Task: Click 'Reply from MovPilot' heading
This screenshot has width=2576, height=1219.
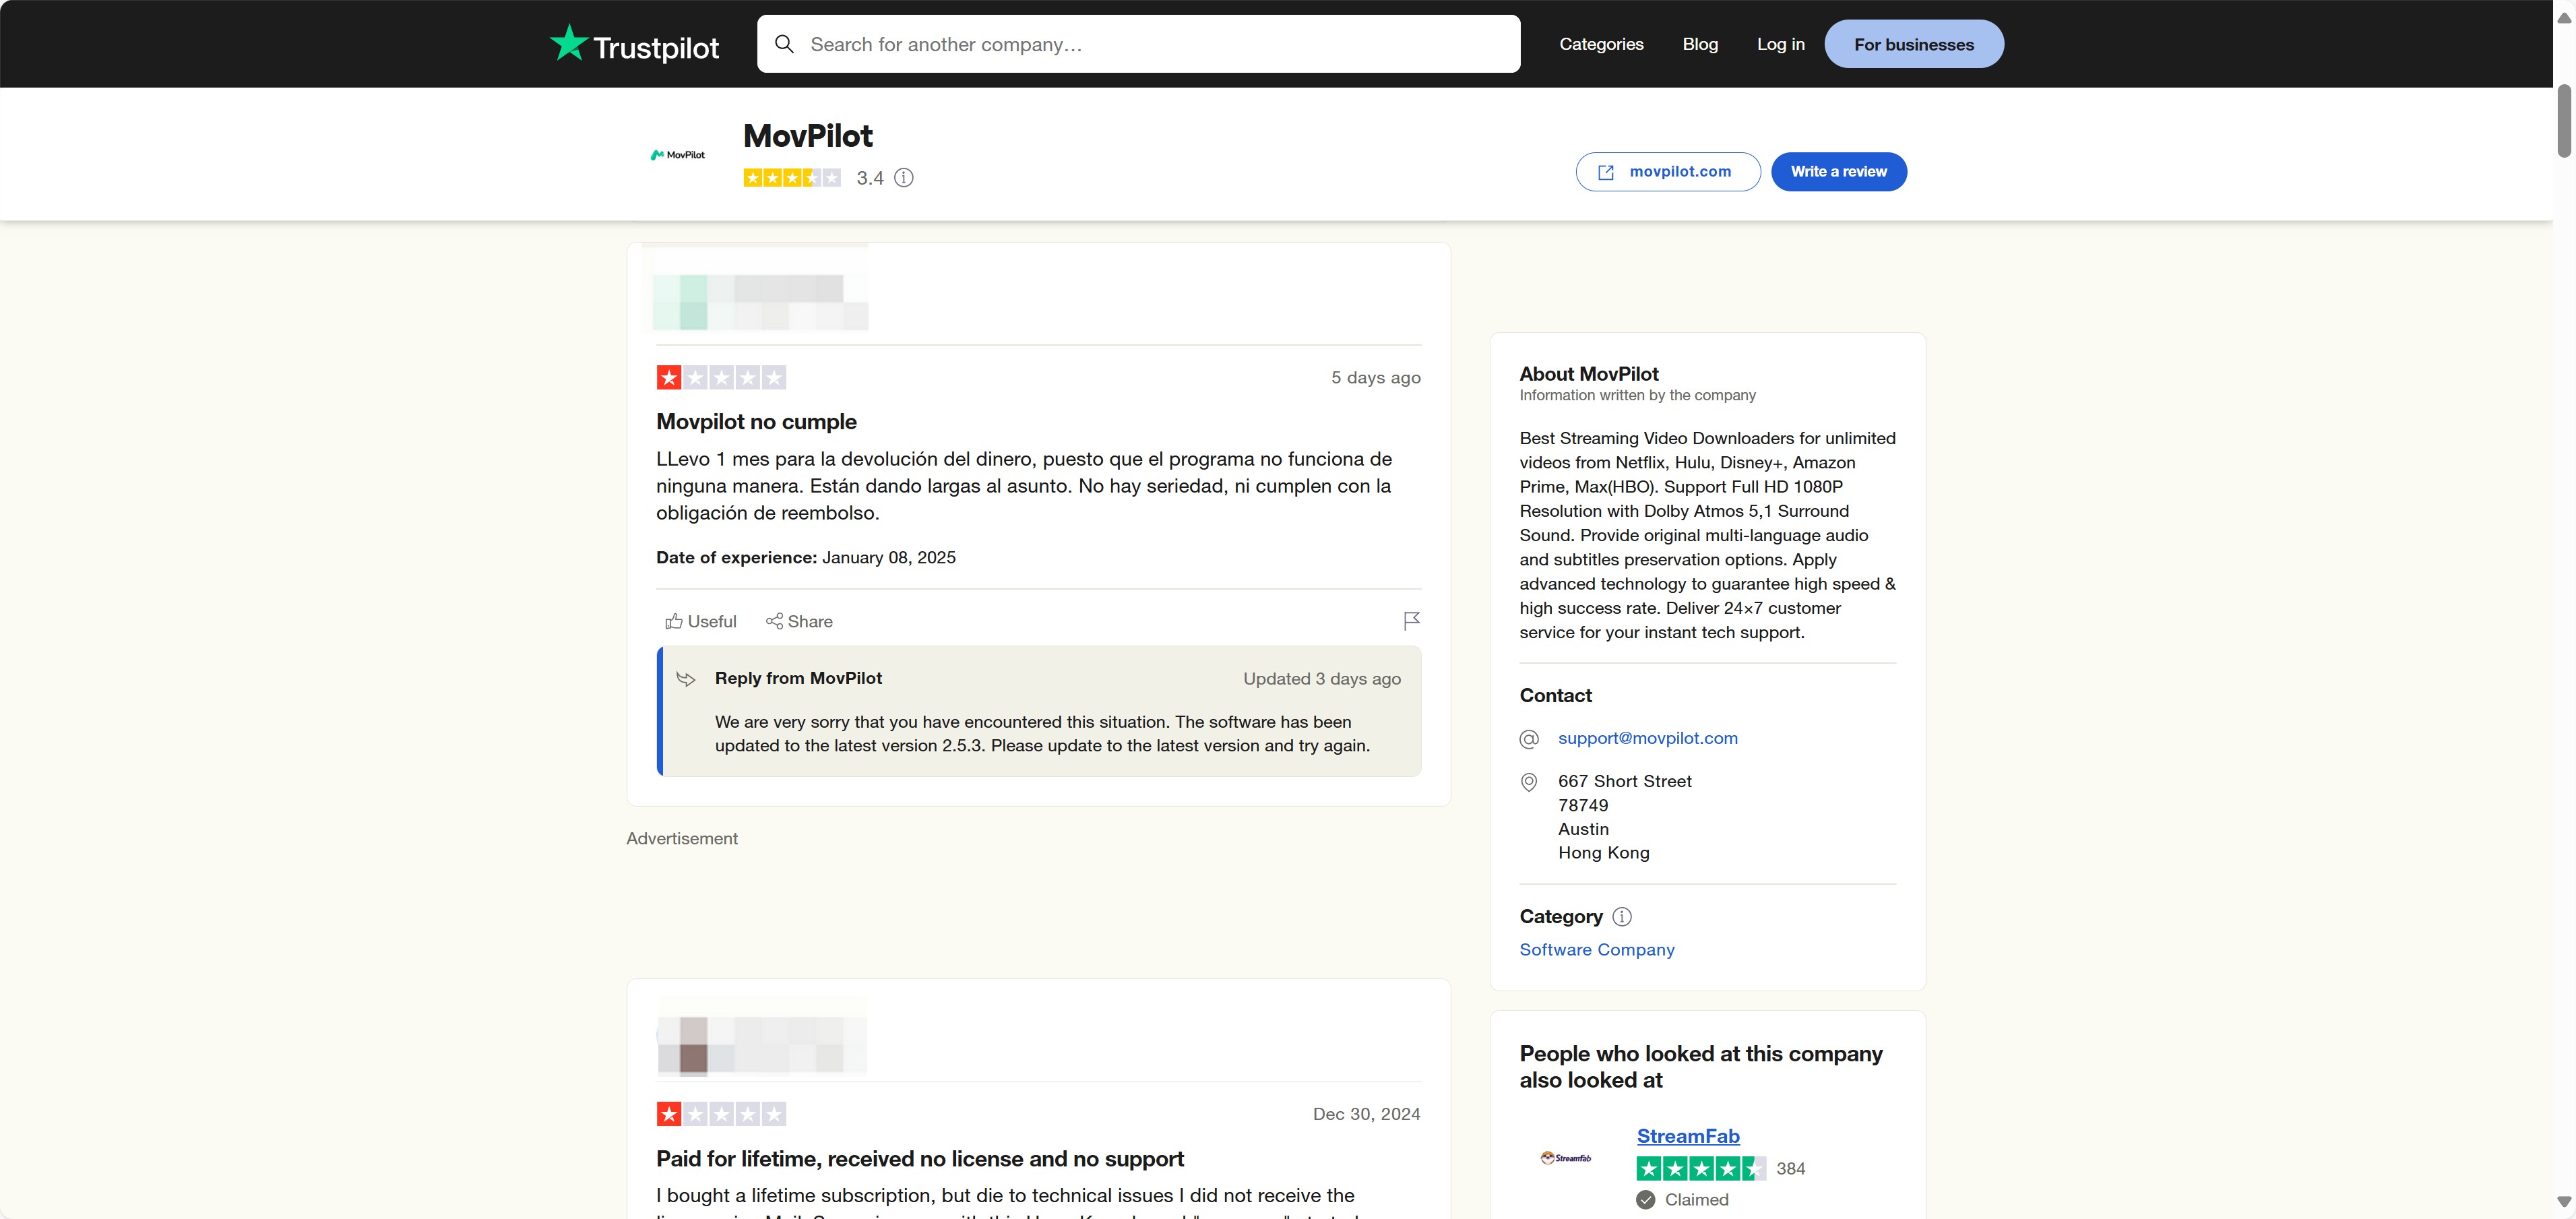Action: coord(798,678)
